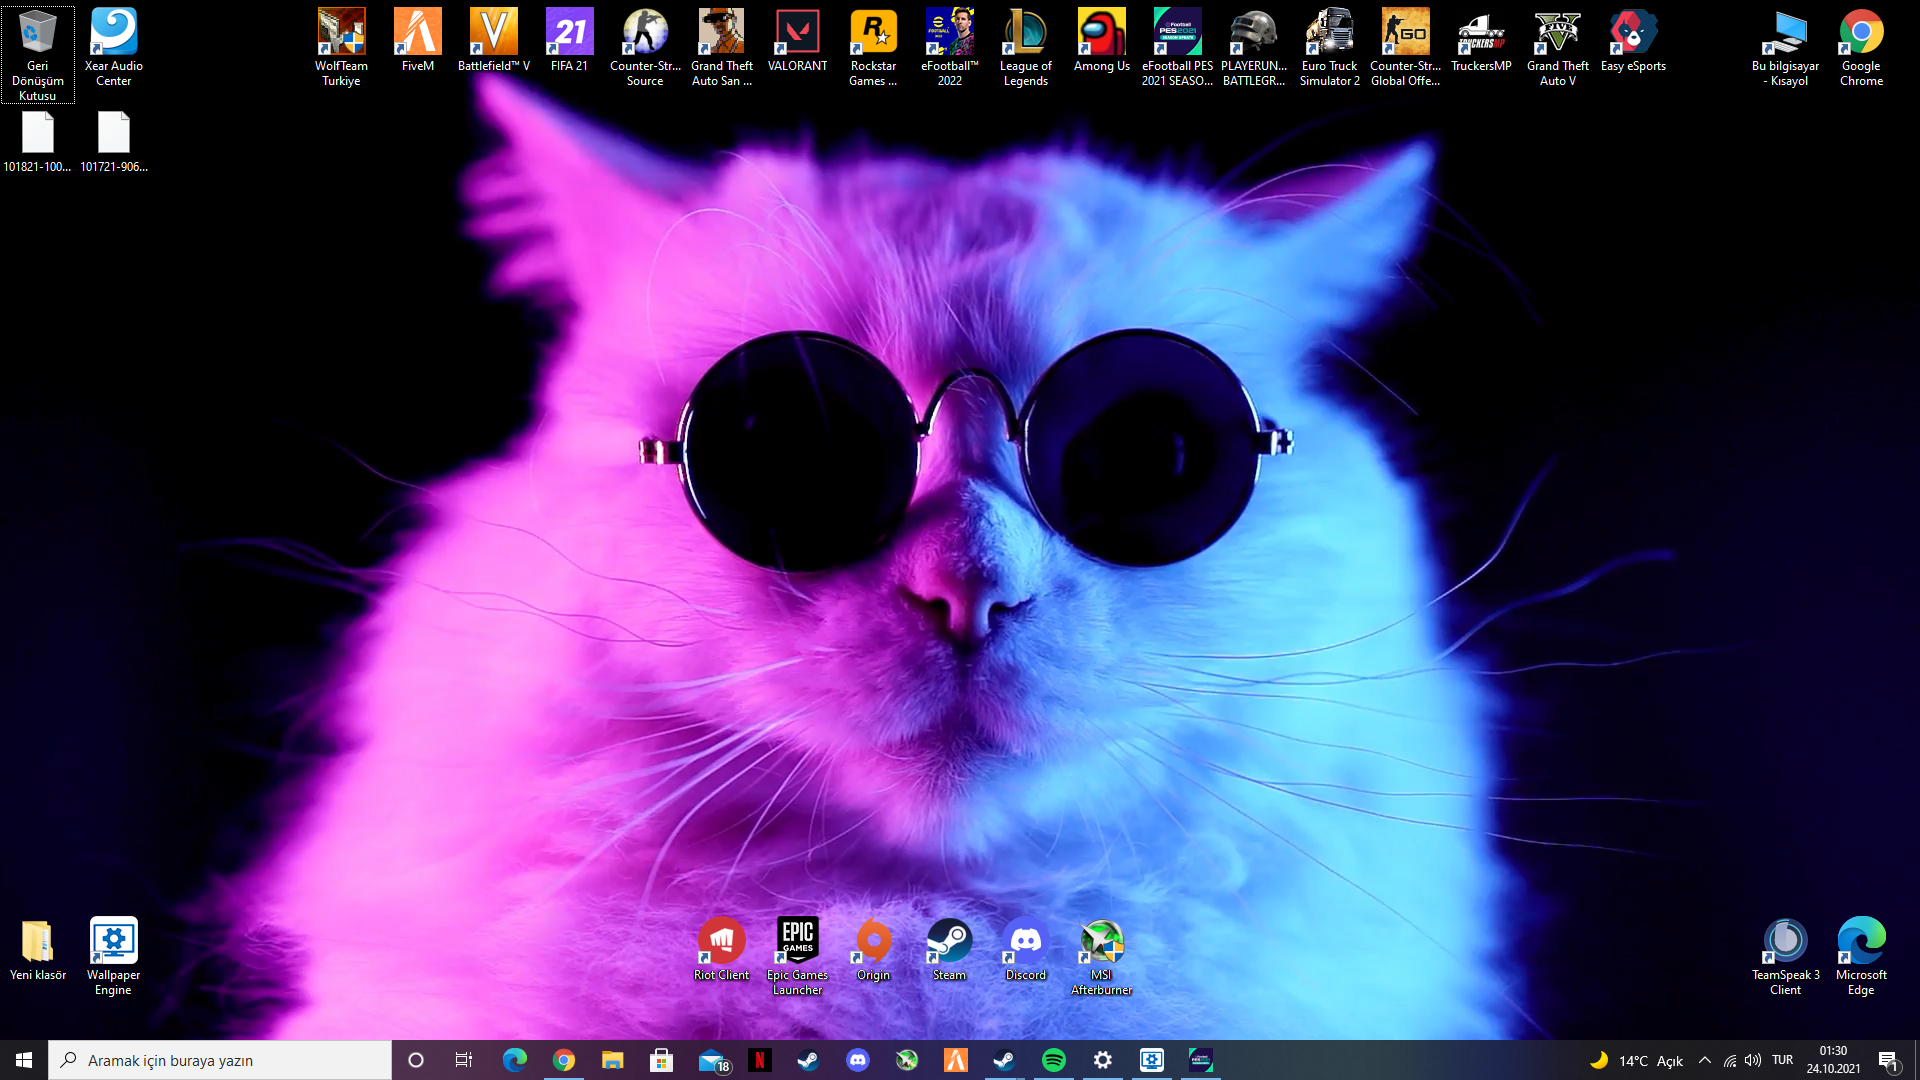Click the 'Aramak için buraya yazın' search box

220,1060
